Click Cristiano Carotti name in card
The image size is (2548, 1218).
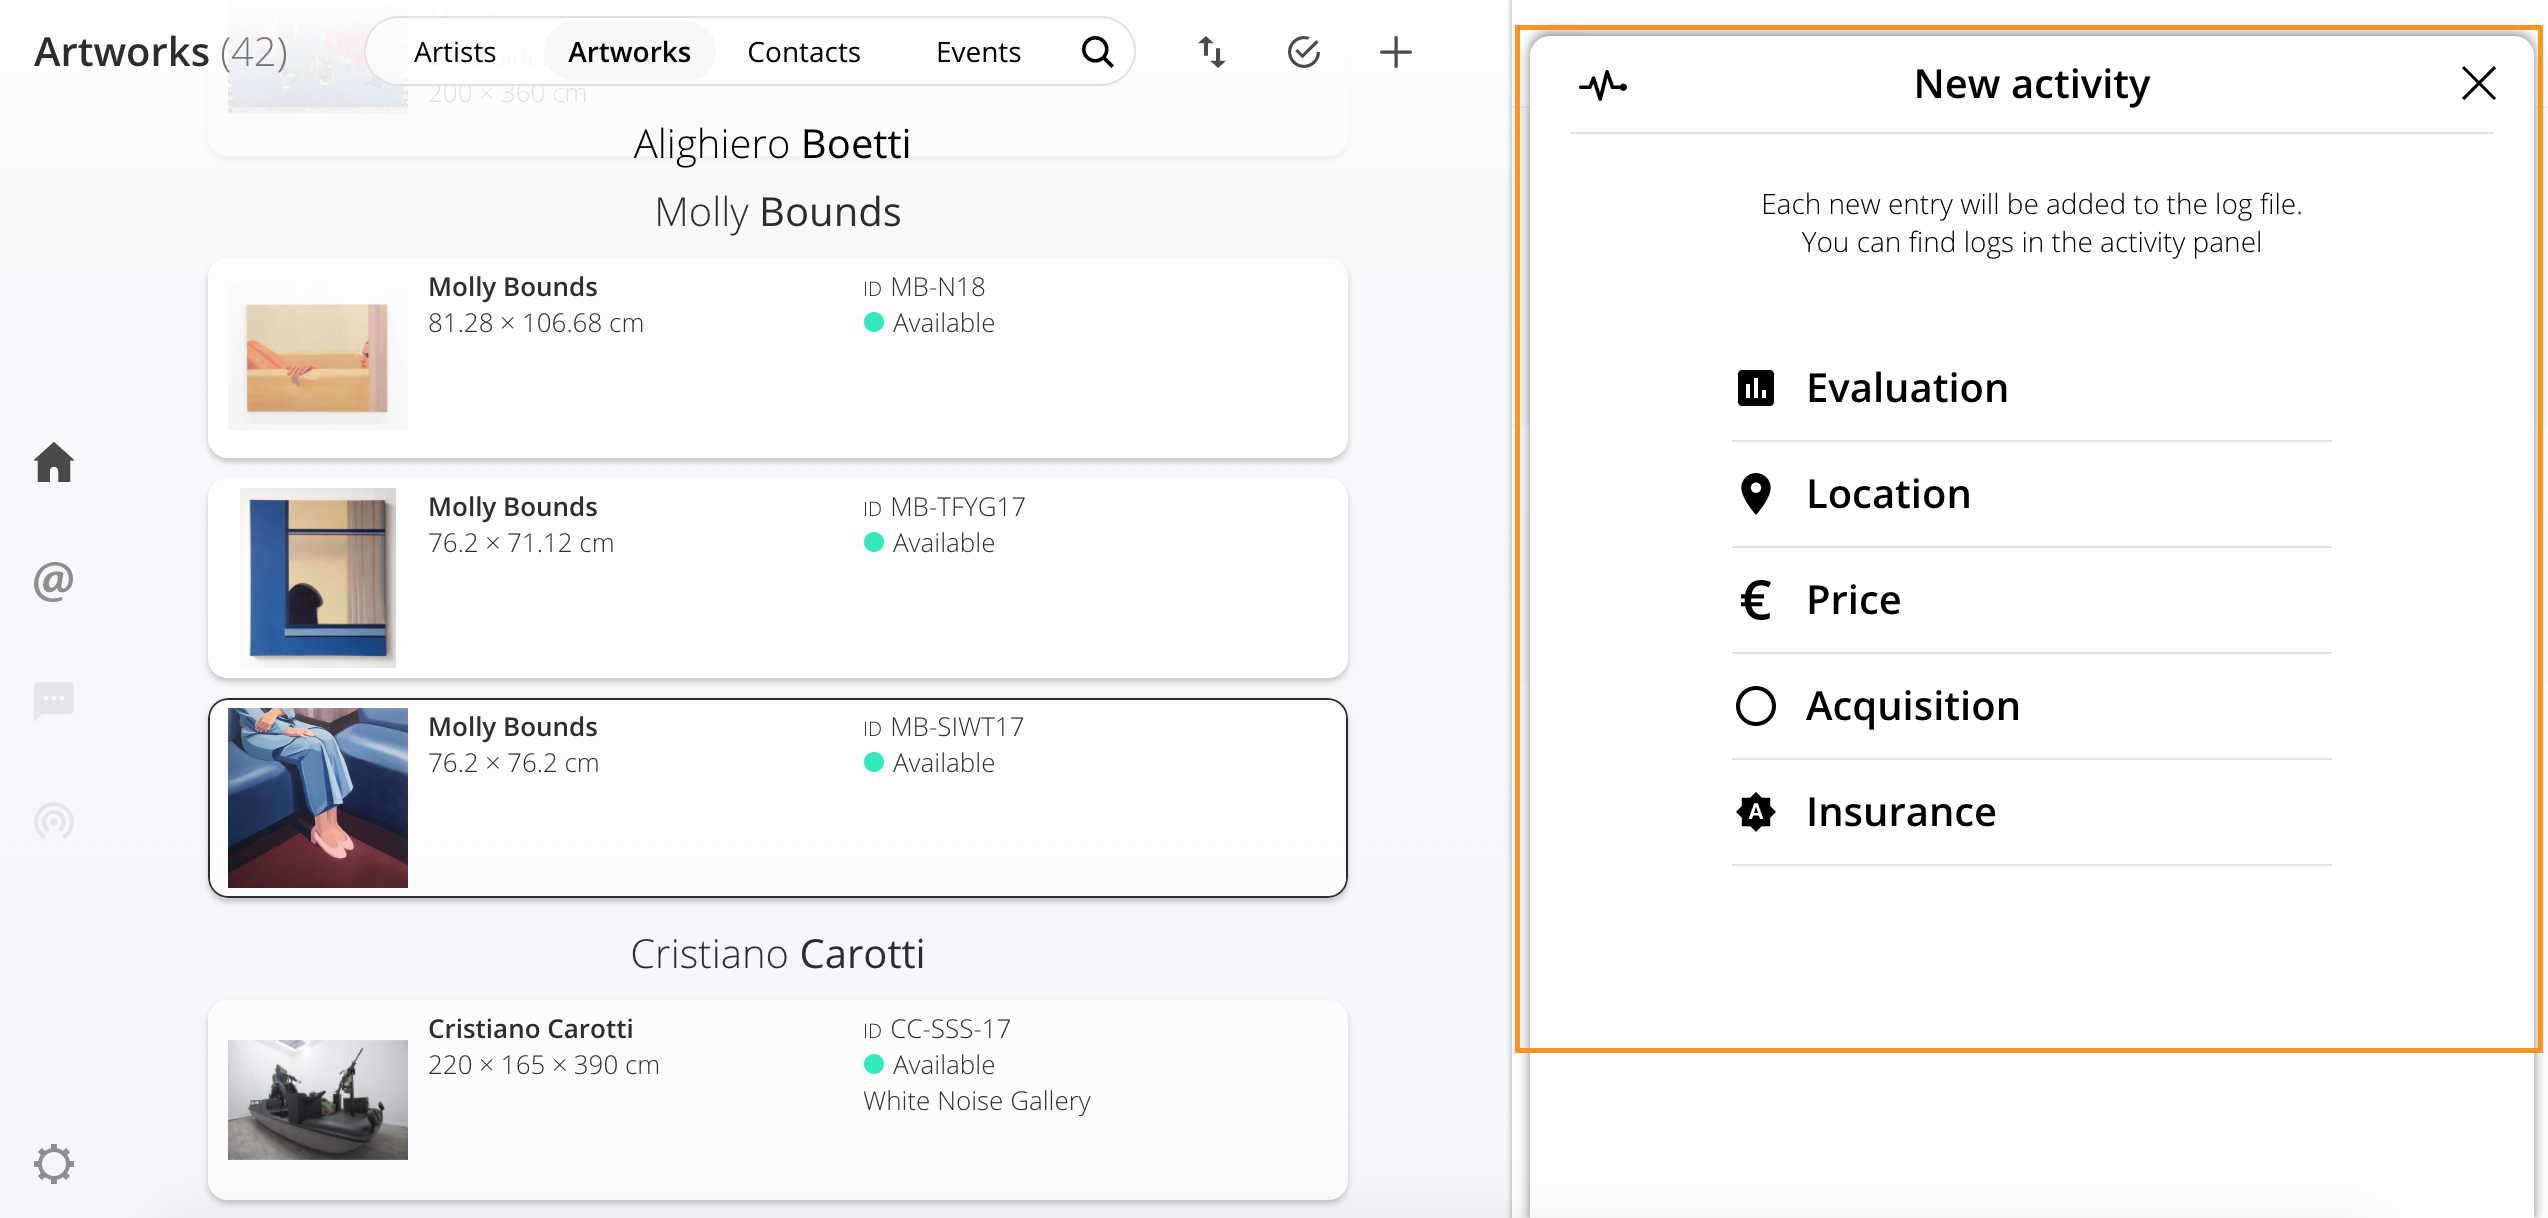point(530,1029)
